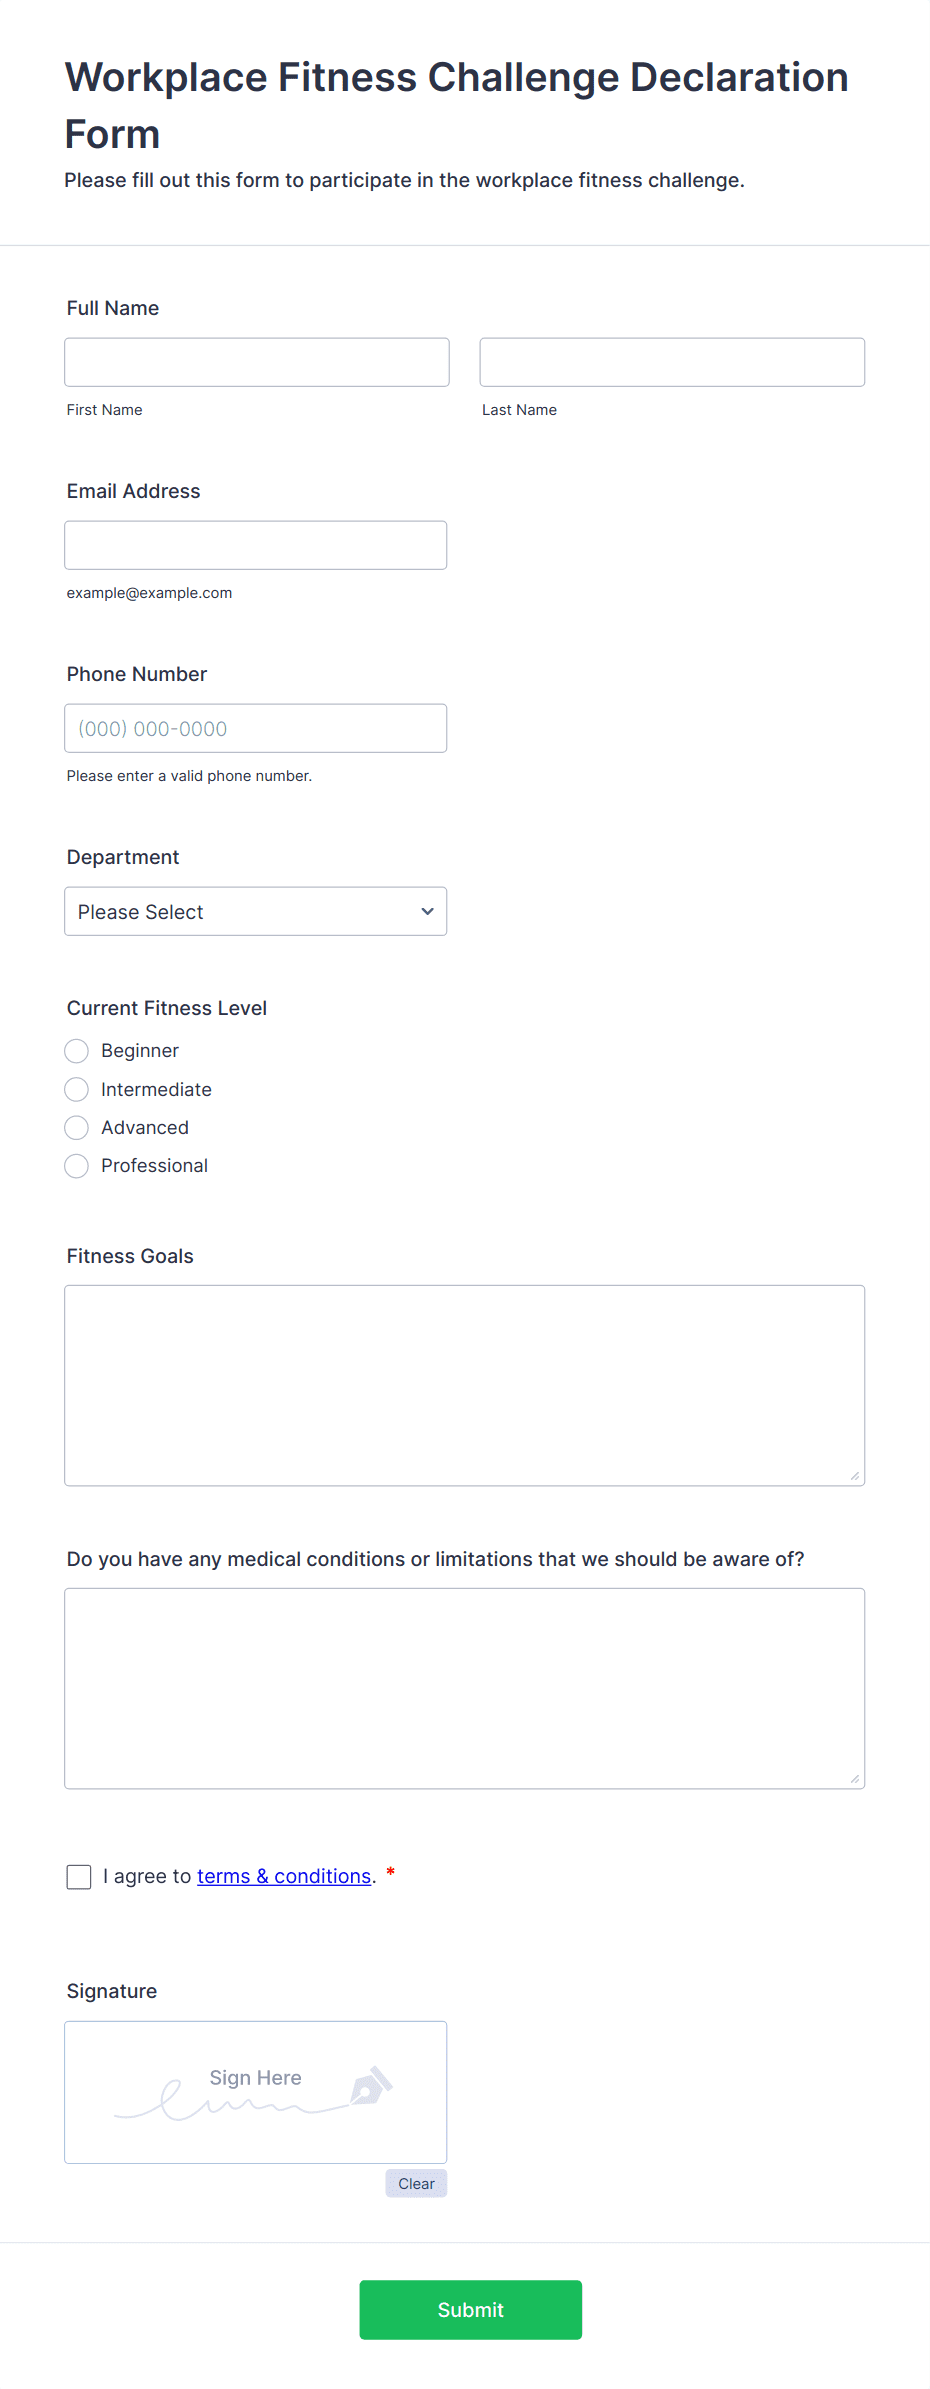The image size is (930, 2389).
Task: Focus the Last Name input field
Action: click(x=672, y=362)
